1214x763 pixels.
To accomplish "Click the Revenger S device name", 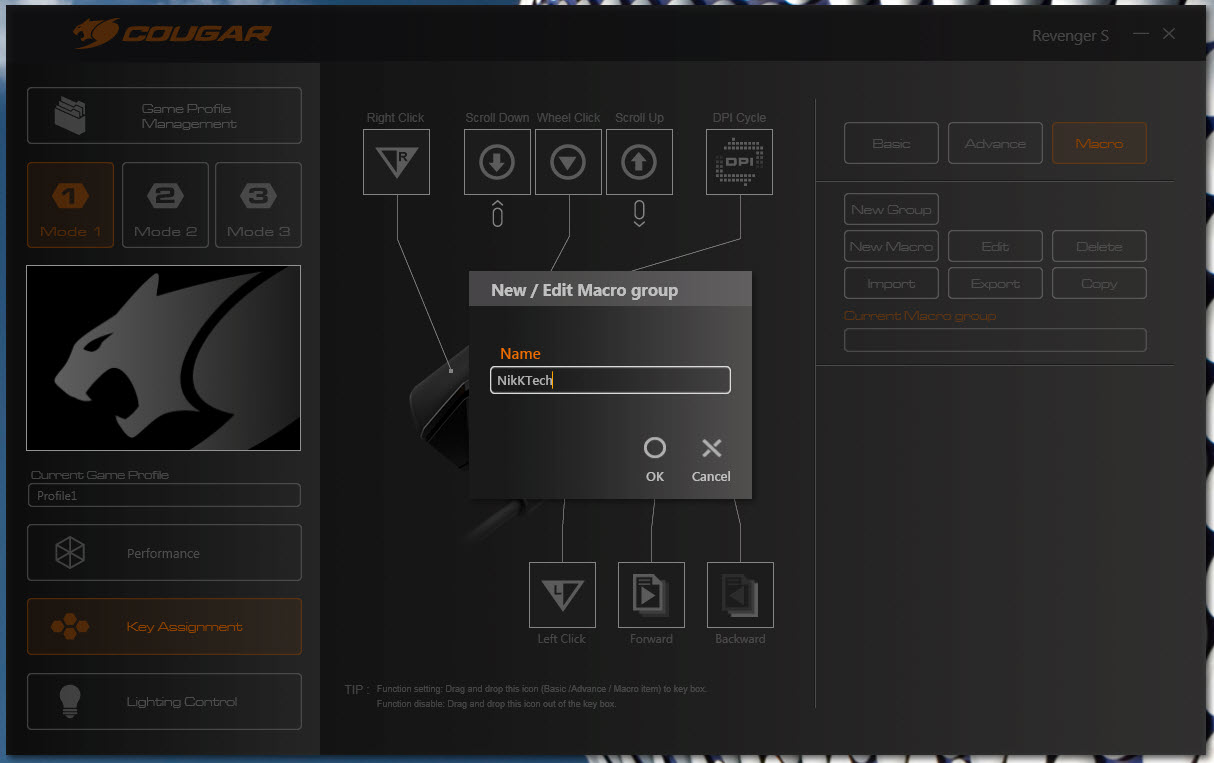I will pyautogui.click(x=1070, y=36).
